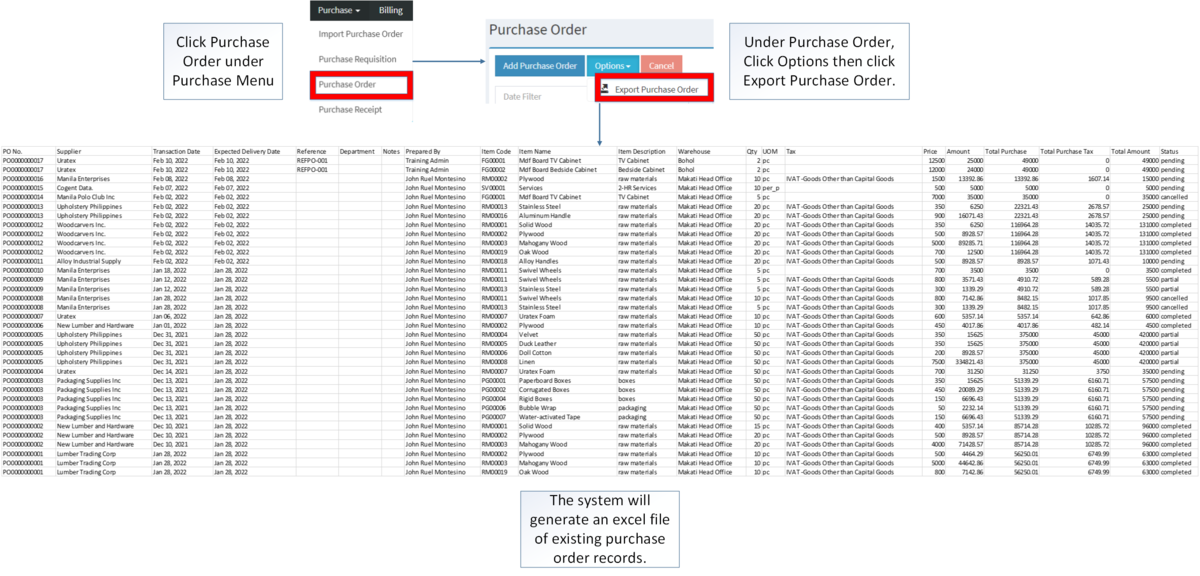Select Purchase Requisition menu entry
Screen dimensions: 1200x576
(358, 57)
